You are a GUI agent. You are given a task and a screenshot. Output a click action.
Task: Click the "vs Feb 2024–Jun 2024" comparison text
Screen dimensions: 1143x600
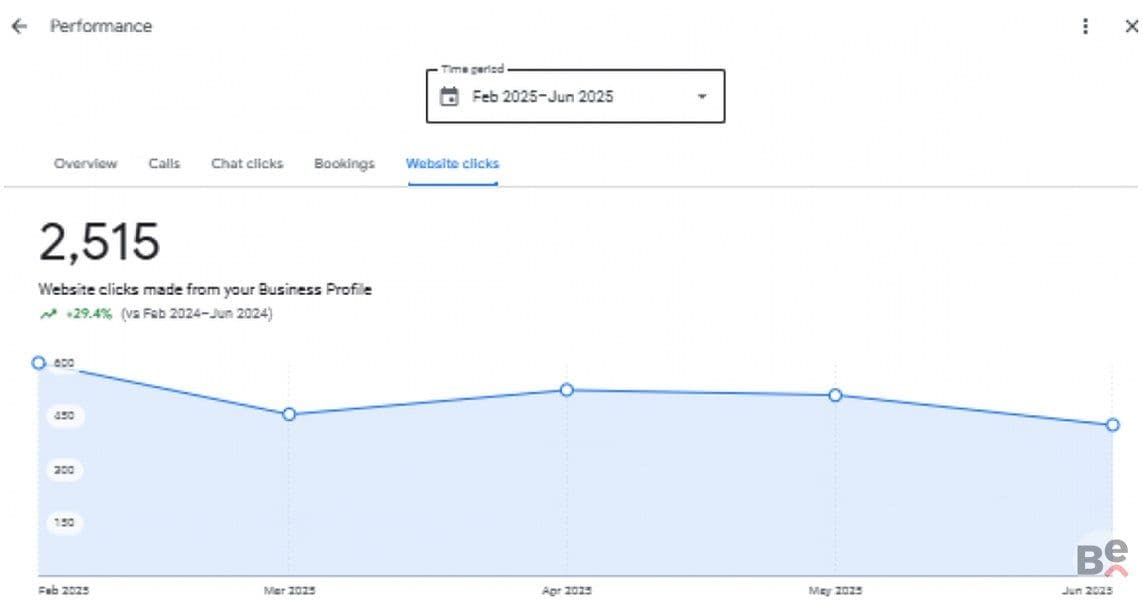coord(197,313)
